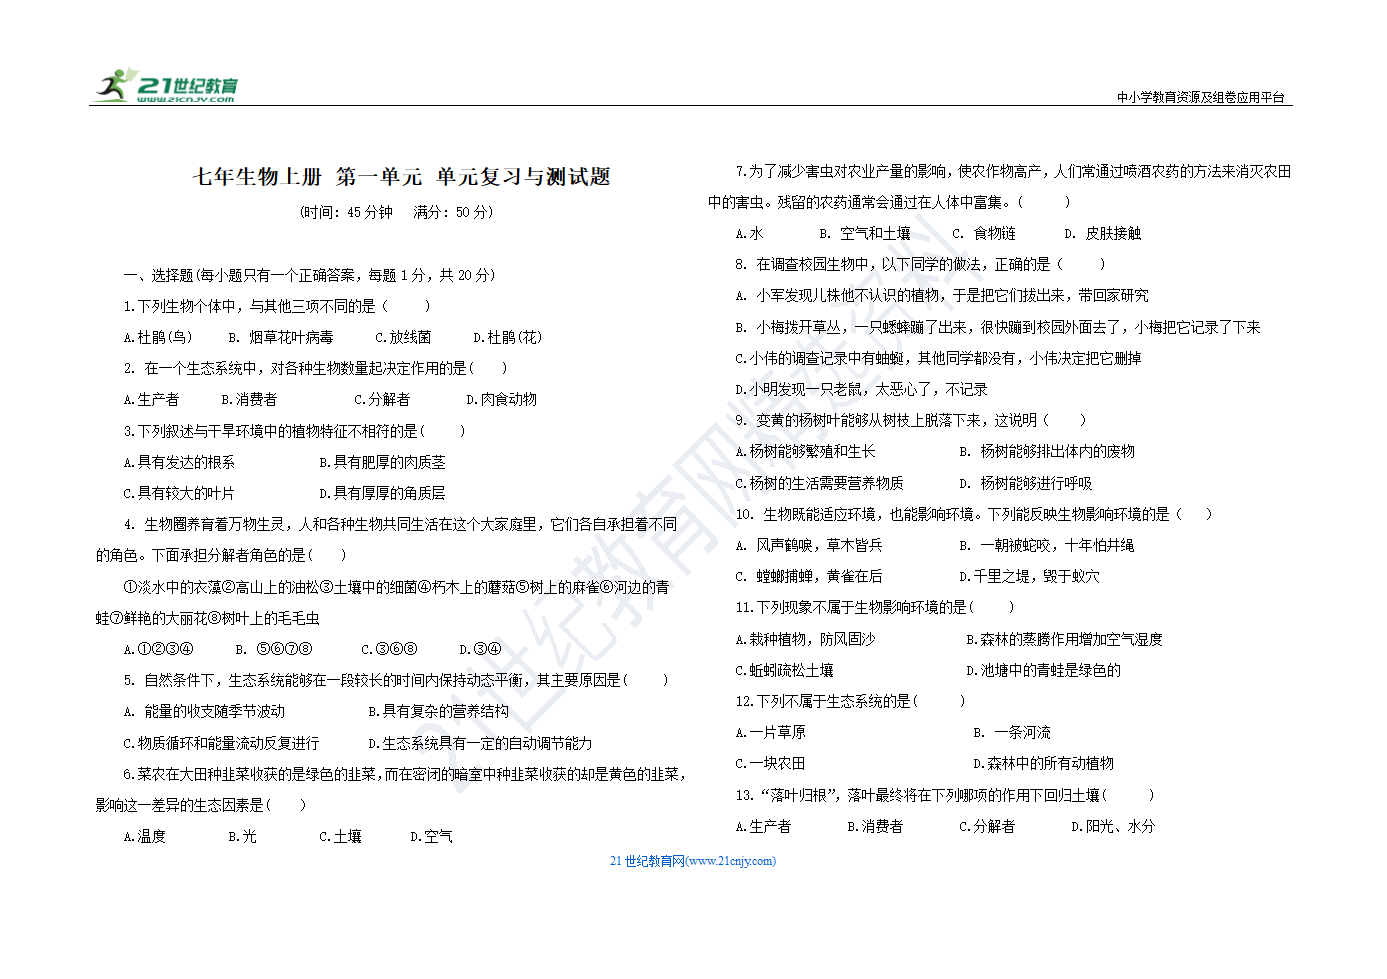
Task: Select option D. 皮肤接触
Action: click(1102, 233)
